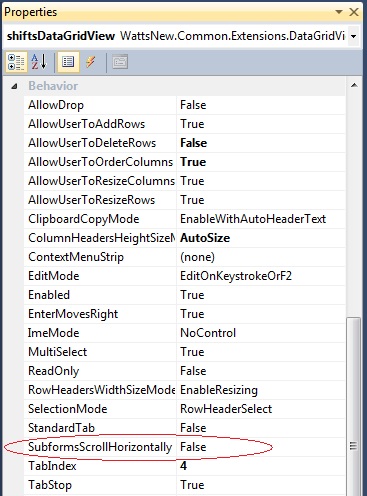Screen dimensions: 367x496
Task: Sort properties alphabetically with A-Z icon
Action: tap(39, 62)
